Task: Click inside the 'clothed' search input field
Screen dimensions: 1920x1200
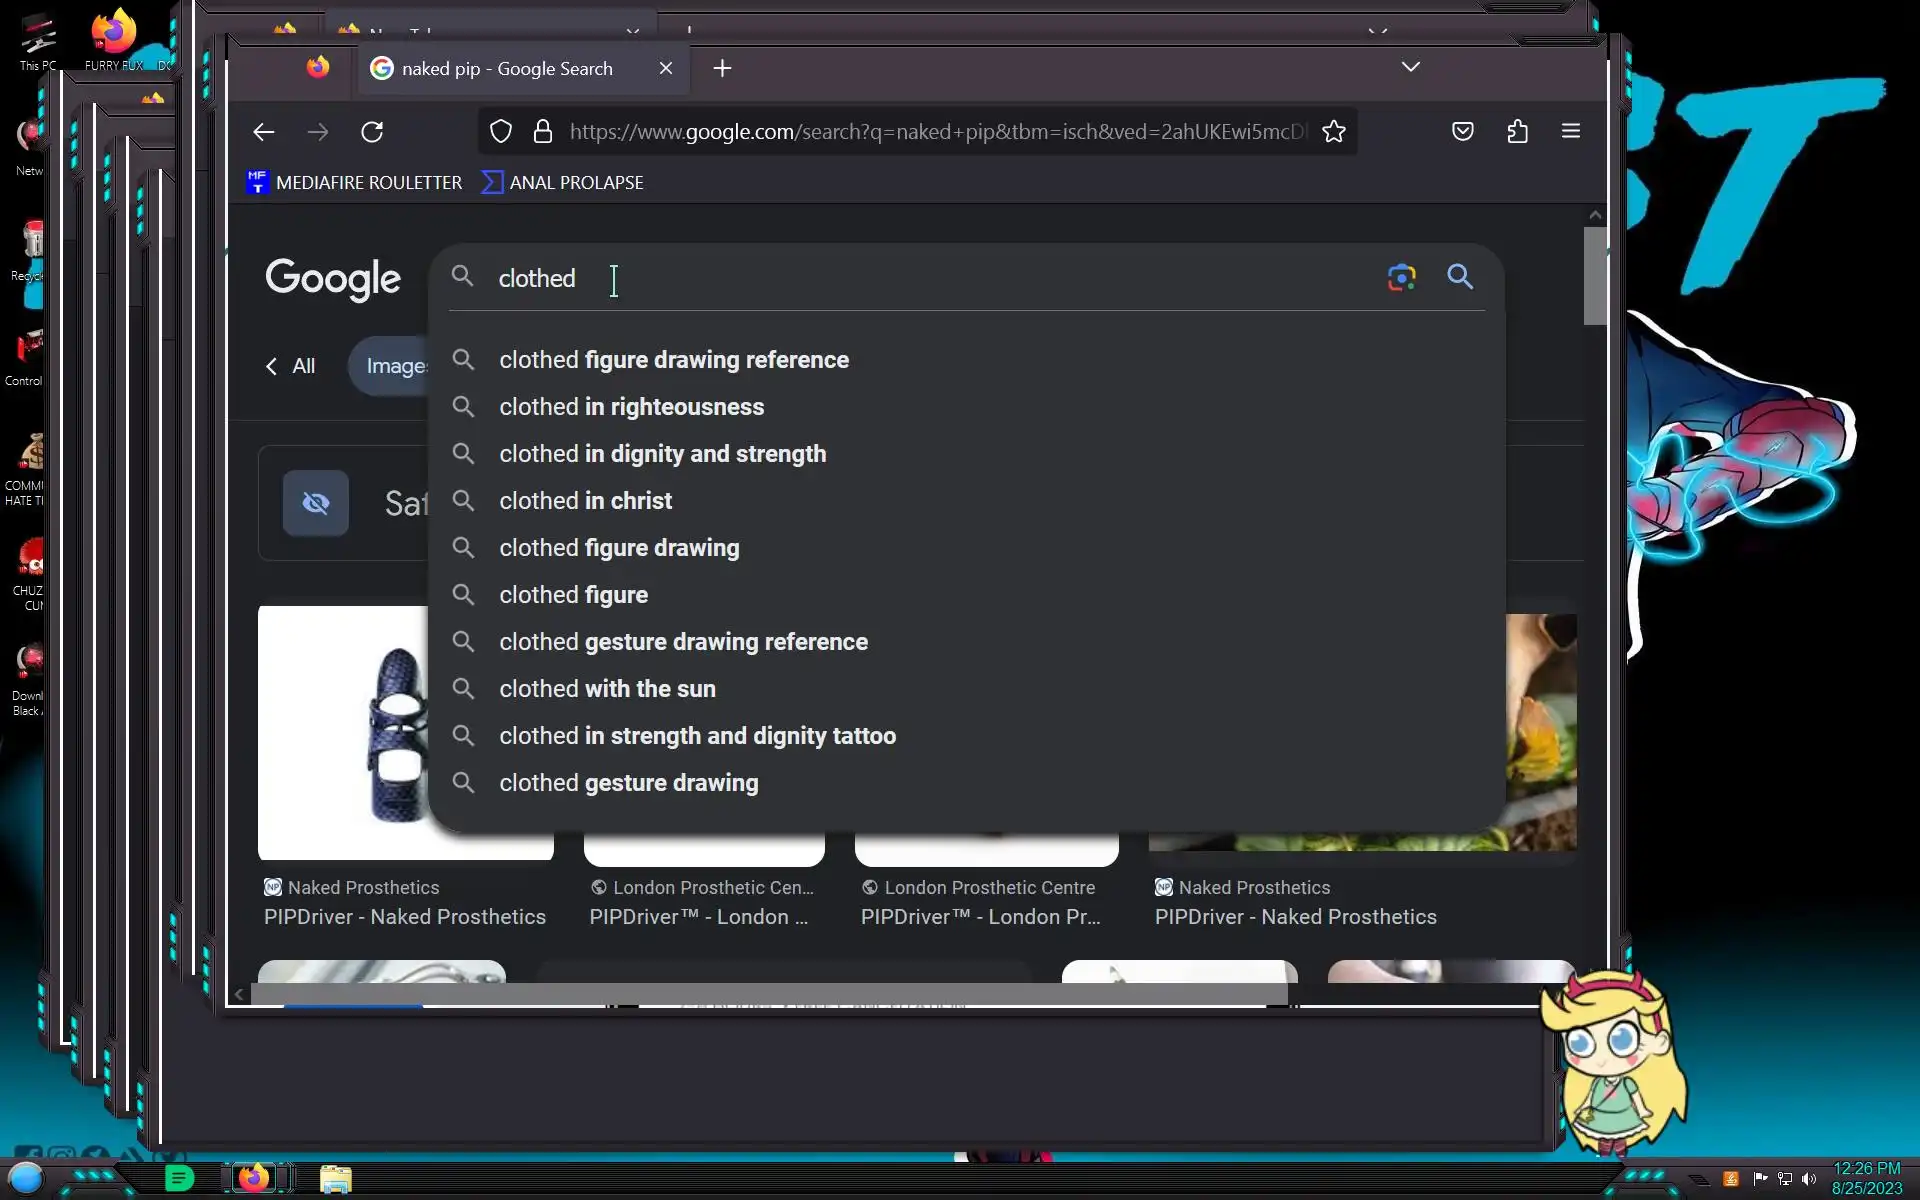Action: click(x=900, y=278)
